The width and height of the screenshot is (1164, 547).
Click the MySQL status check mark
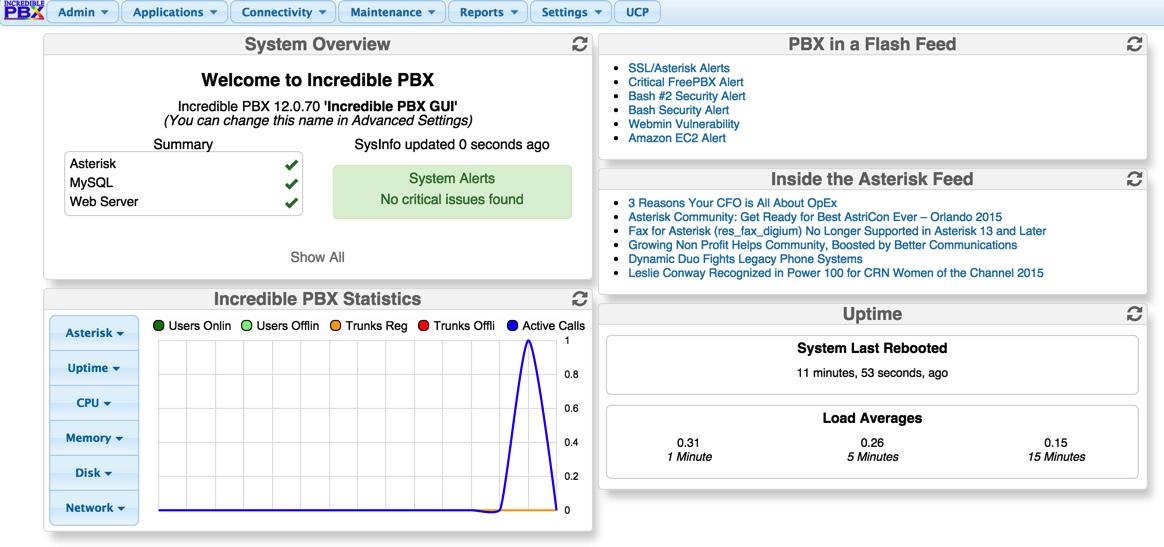291,183
